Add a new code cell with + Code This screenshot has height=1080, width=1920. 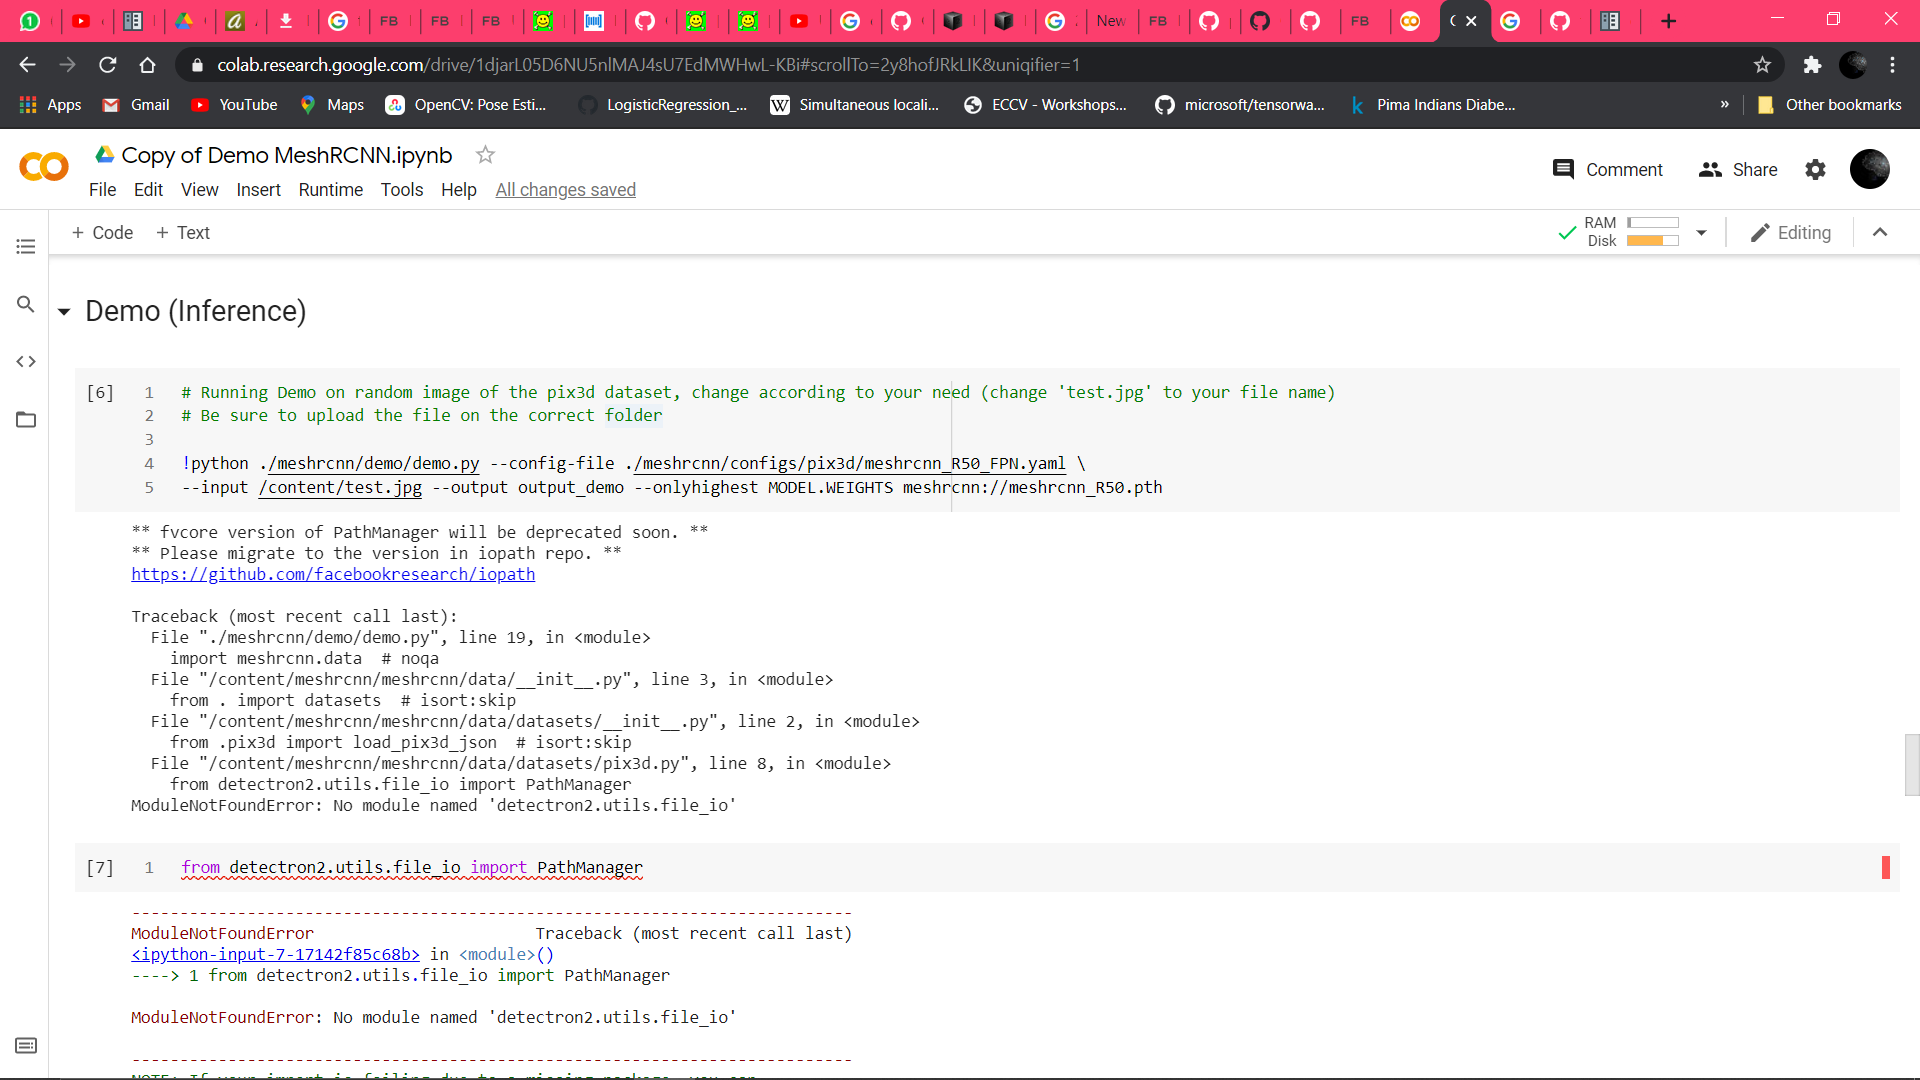(101, 232)
